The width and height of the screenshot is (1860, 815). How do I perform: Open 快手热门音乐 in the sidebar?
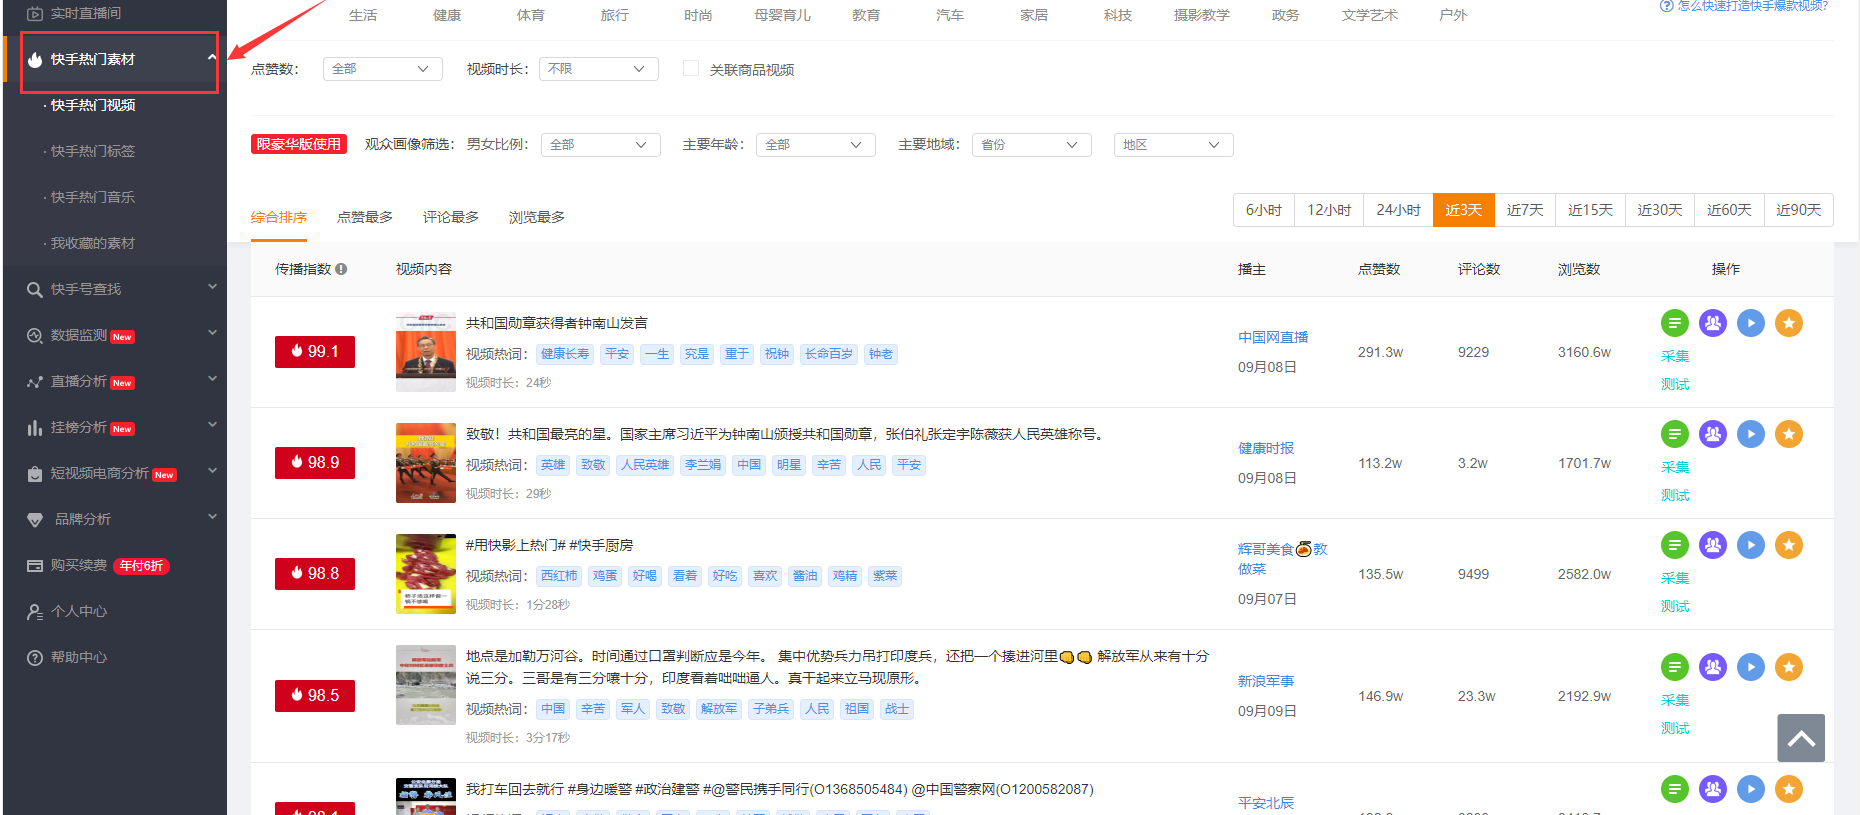[x=93, y=197]
